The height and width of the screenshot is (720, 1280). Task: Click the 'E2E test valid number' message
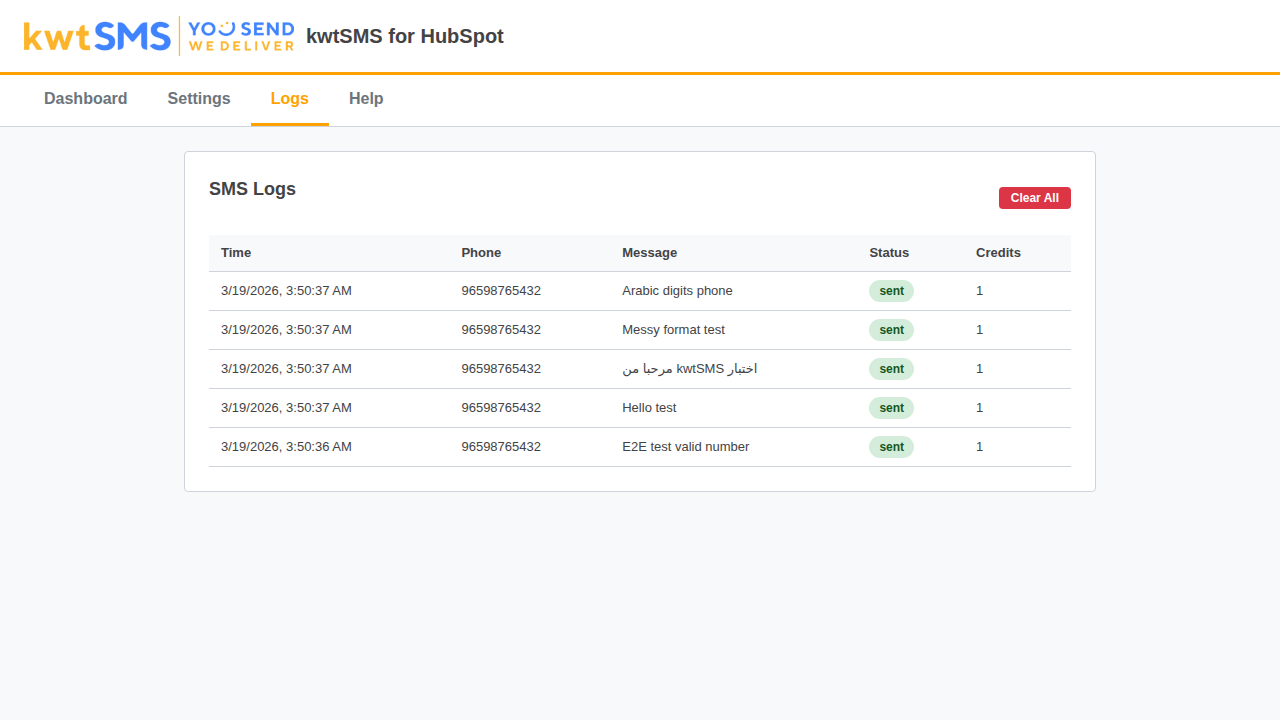pos(685,447)
